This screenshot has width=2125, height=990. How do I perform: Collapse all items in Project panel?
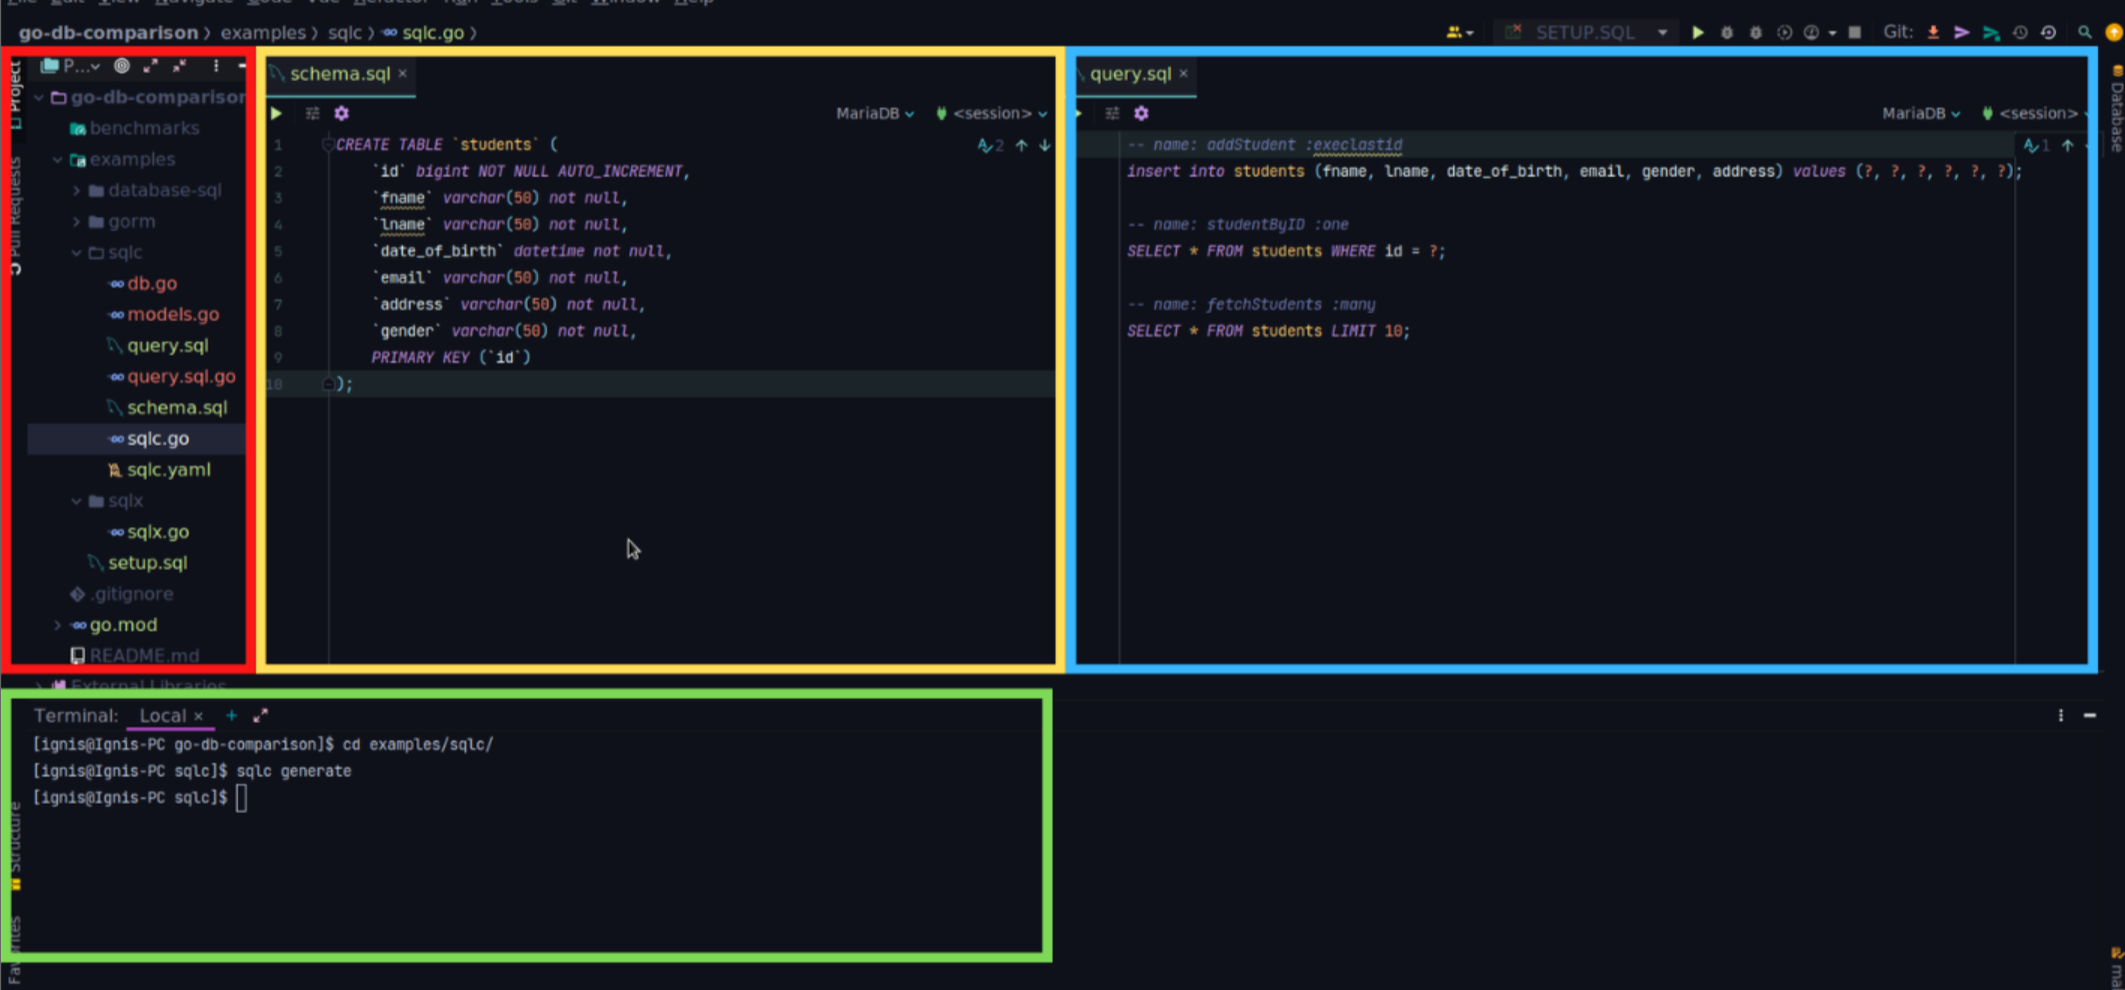180,66
